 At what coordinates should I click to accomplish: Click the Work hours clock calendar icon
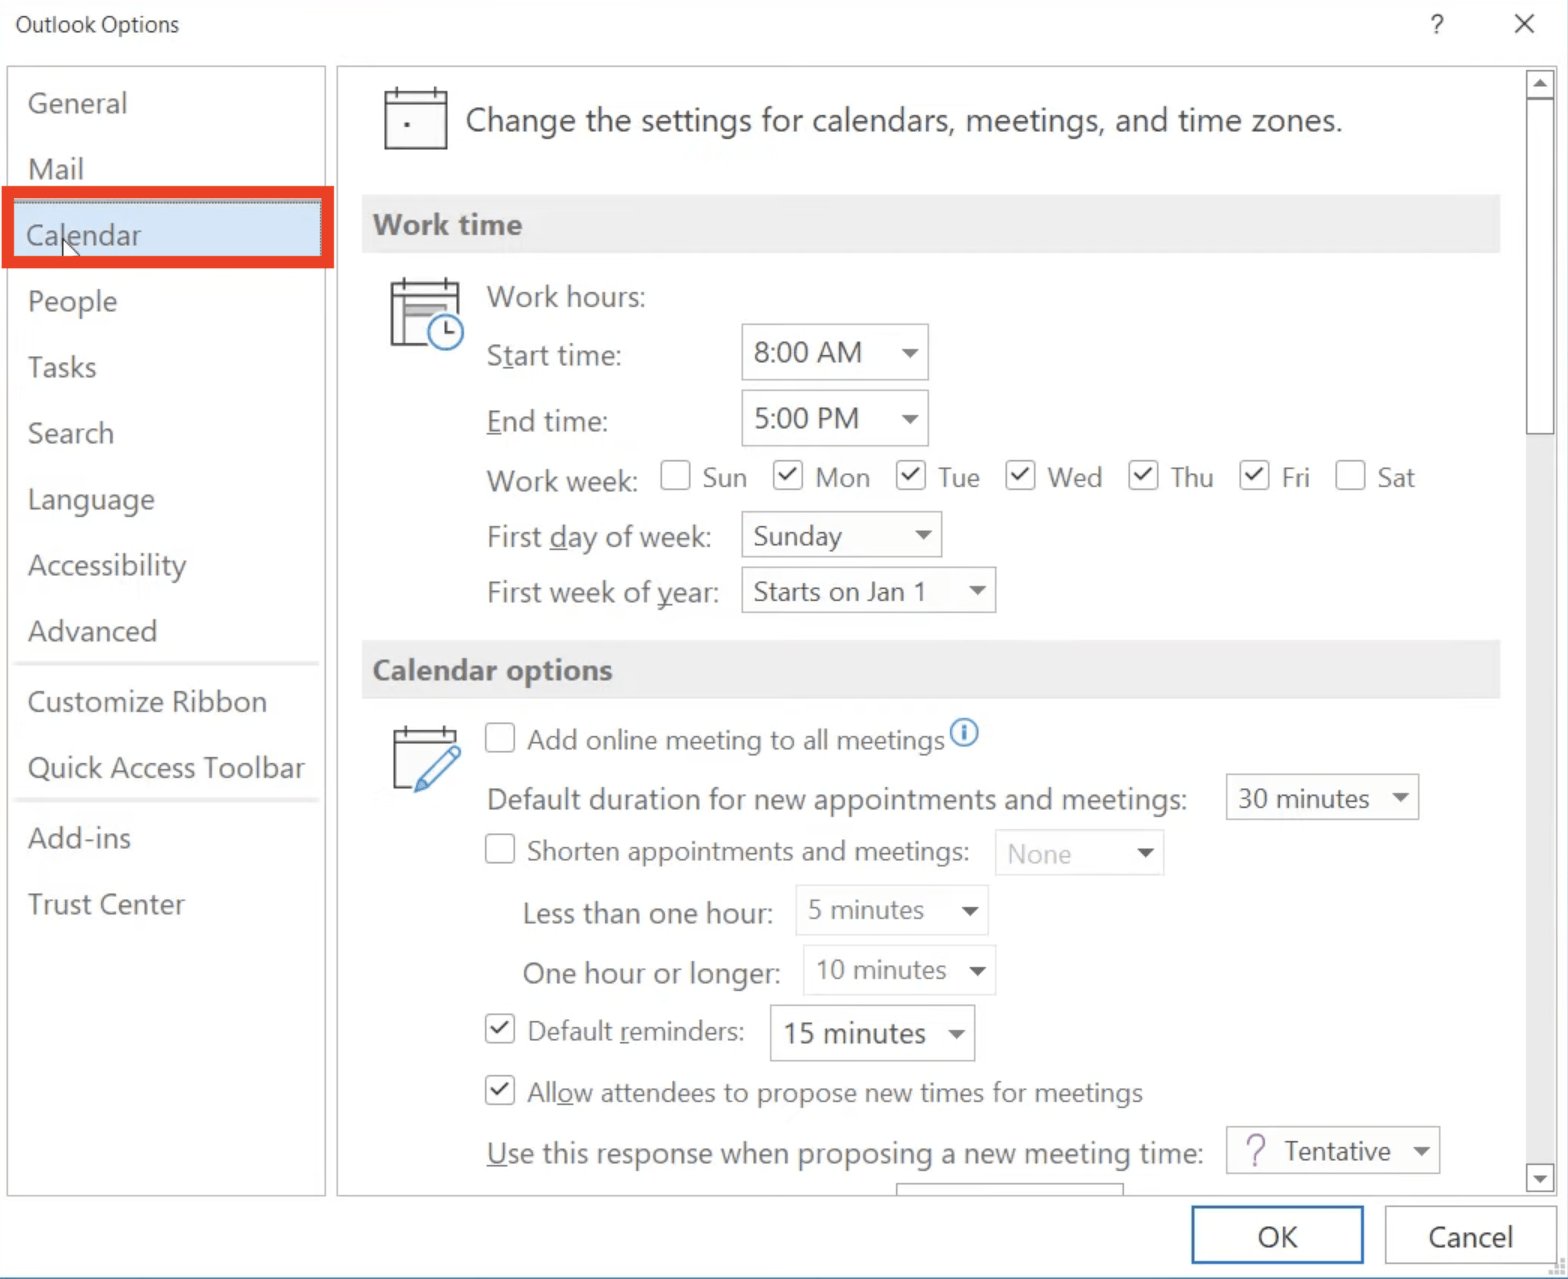(427, 314)
